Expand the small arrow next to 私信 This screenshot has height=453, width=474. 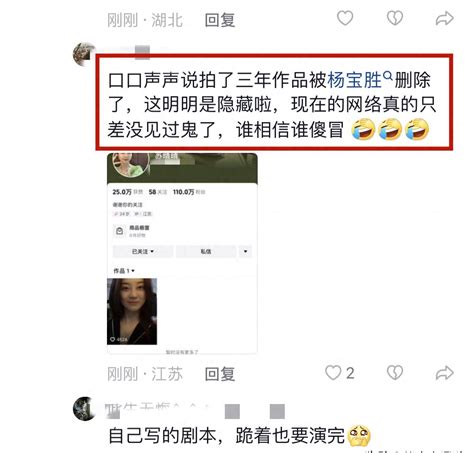pos(245,251)
